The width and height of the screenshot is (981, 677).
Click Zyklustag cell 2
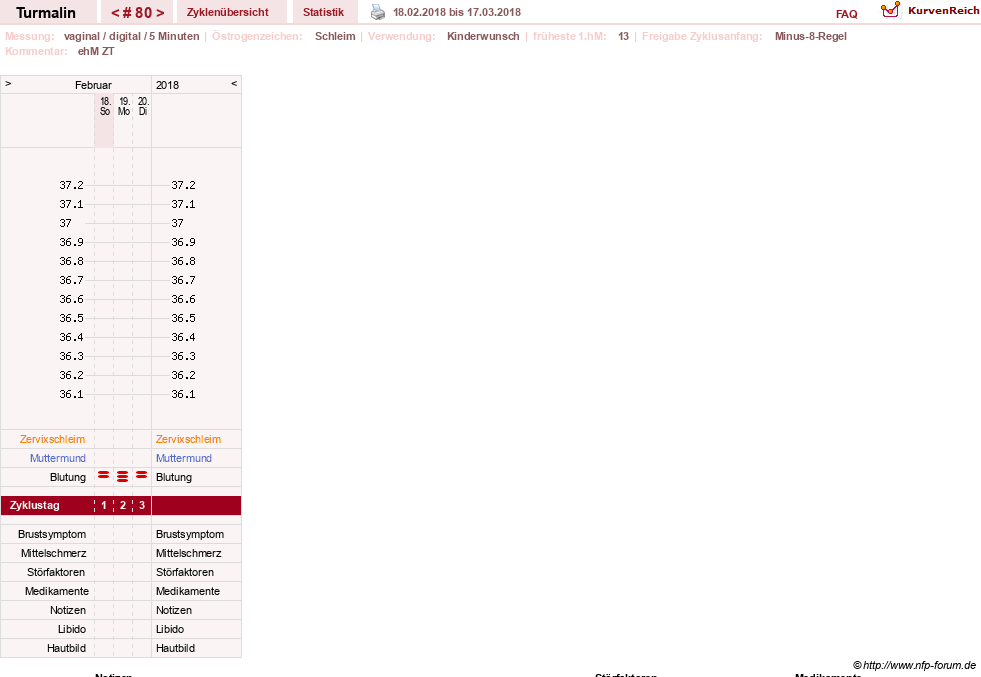tap(123, 506)
